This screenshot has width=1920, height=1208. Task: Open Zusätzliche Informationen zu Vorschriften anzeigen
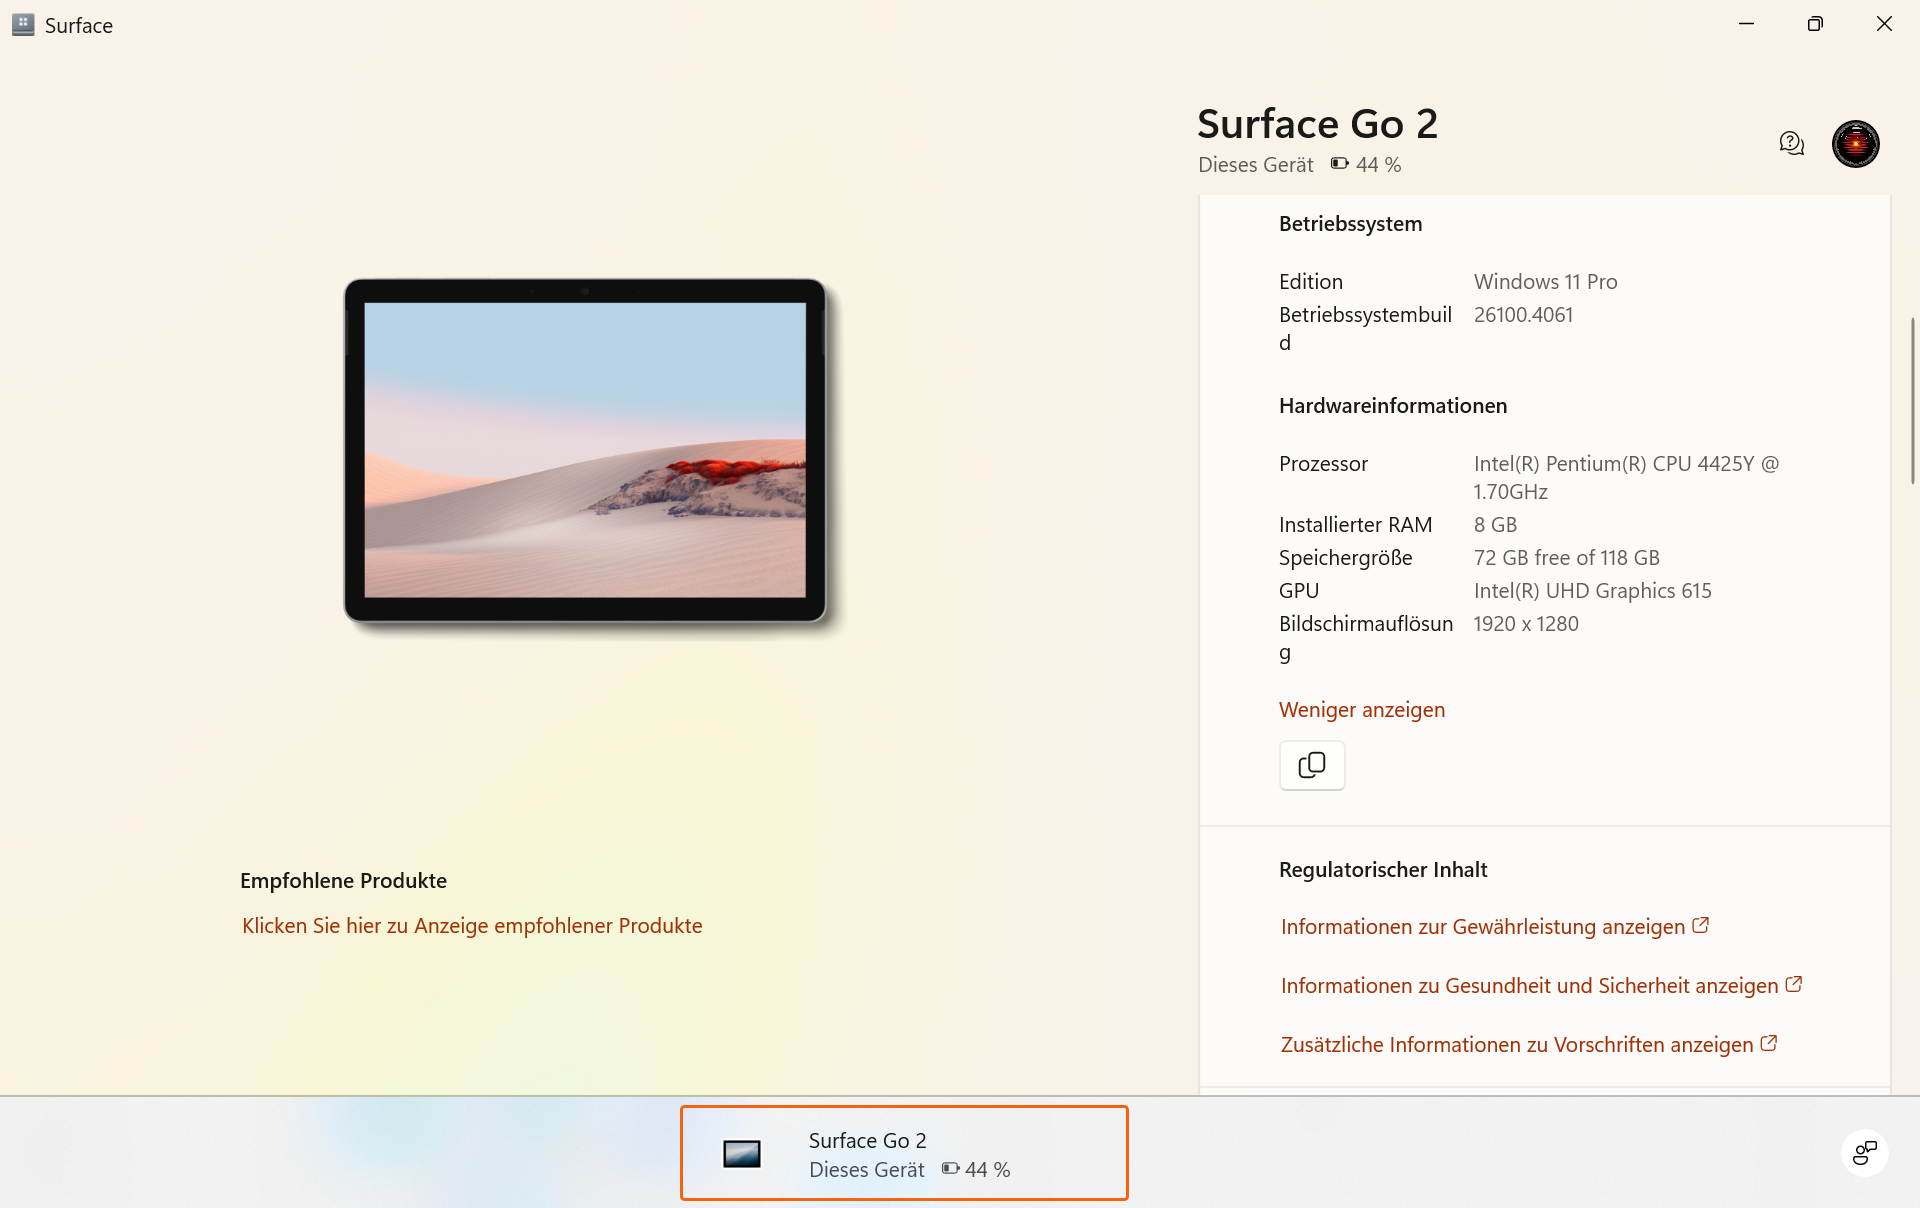click(1516, 1045)
